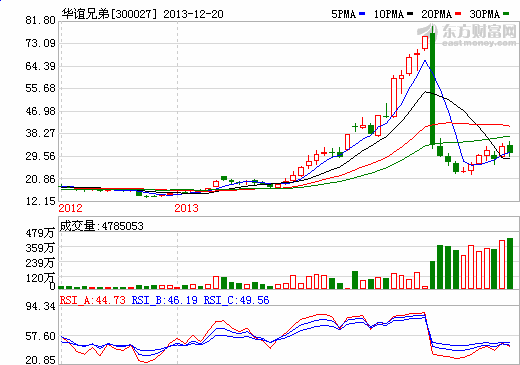This screenshot has width=520, height=365.
Task: Click the 73.09 price axis label
Action: click(x=40, y=43)
